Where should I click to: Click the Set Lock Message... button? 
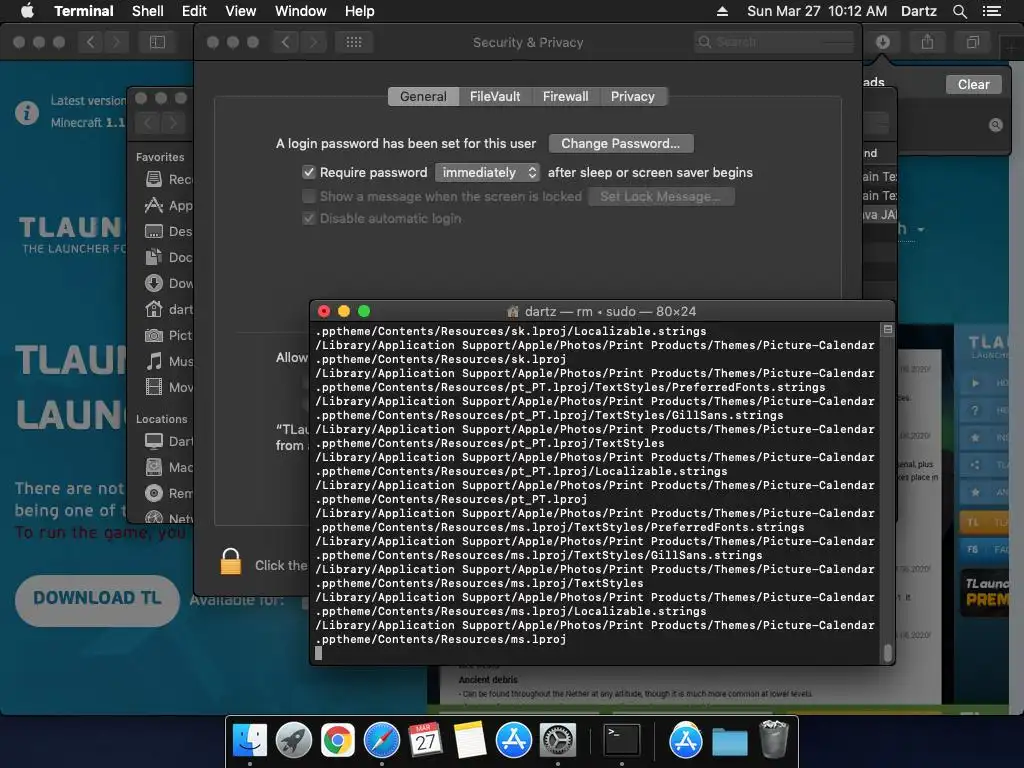point(661,197)
